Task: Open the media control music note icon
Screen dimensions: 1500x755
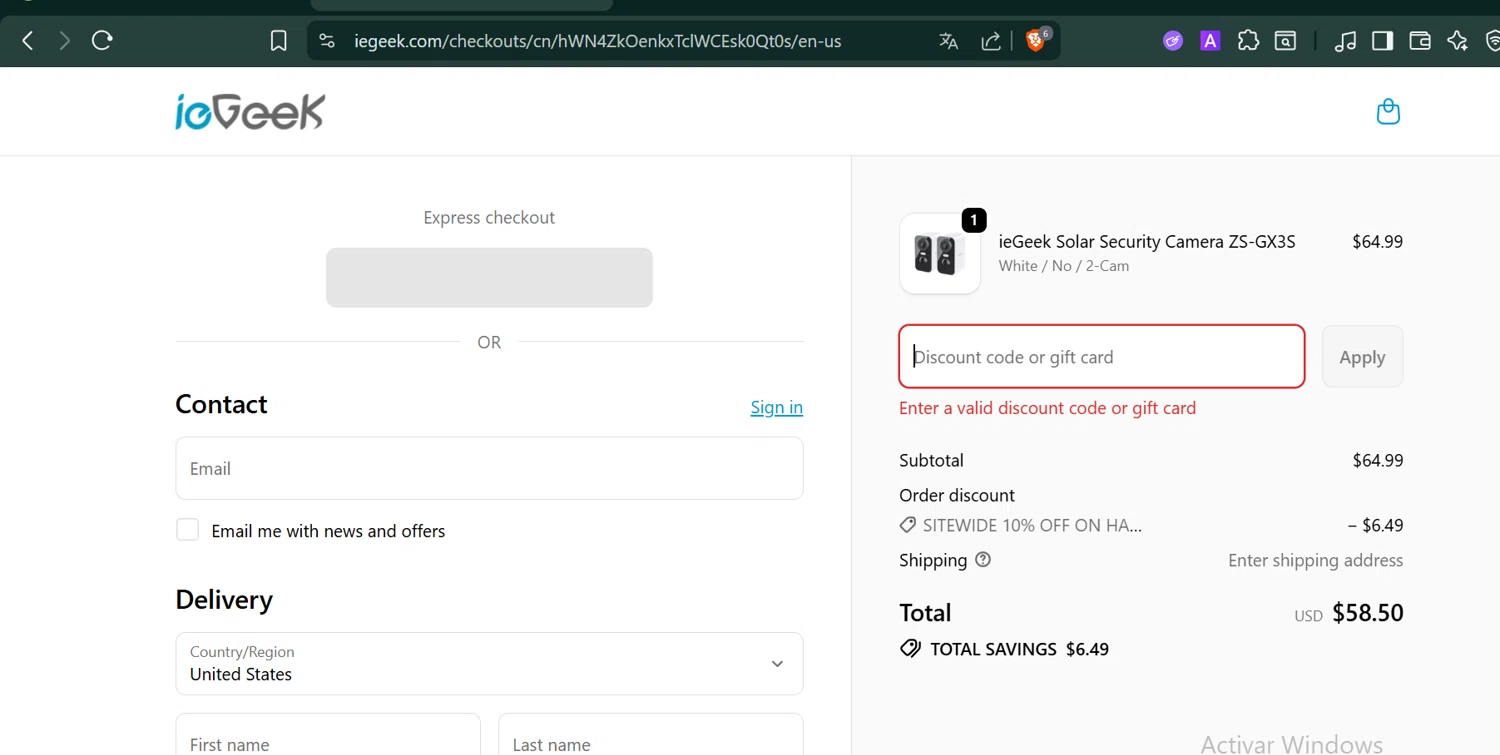Action: pos(1346,41)
